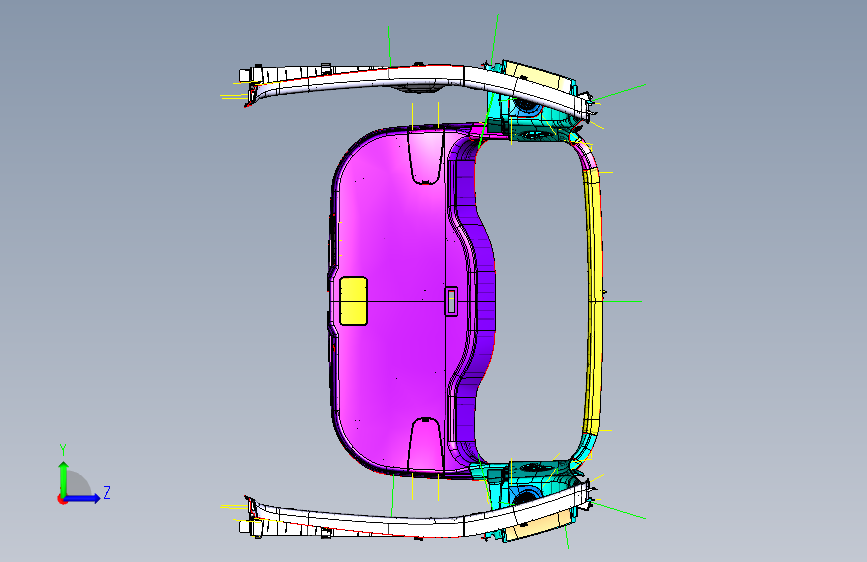
Task: Select the beige plate on the upper bracket
Action: tap(539, 77)
